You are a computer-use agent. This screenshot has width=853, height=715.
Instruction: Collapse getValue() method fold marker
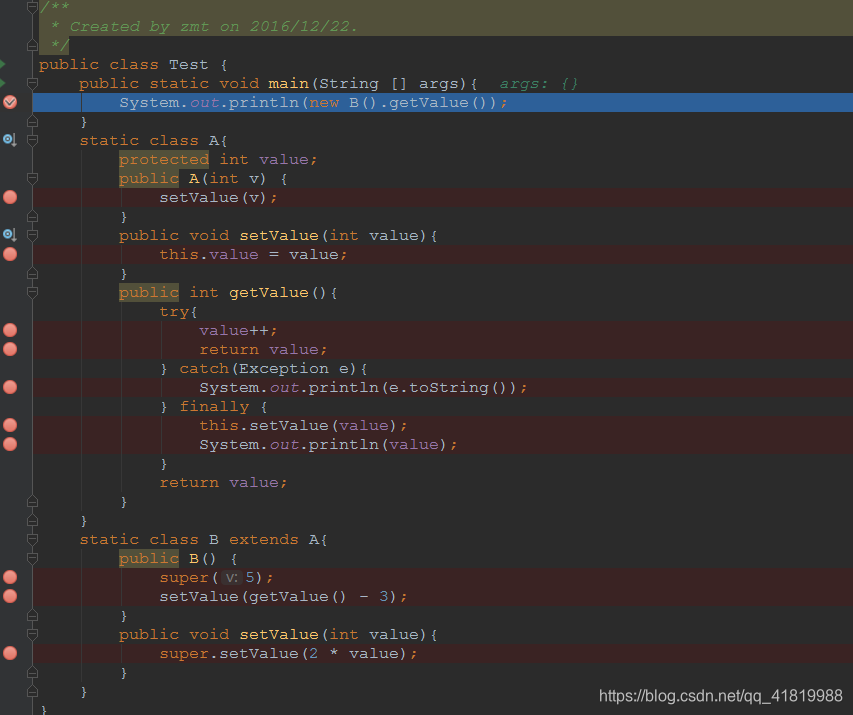click(32, 292)
